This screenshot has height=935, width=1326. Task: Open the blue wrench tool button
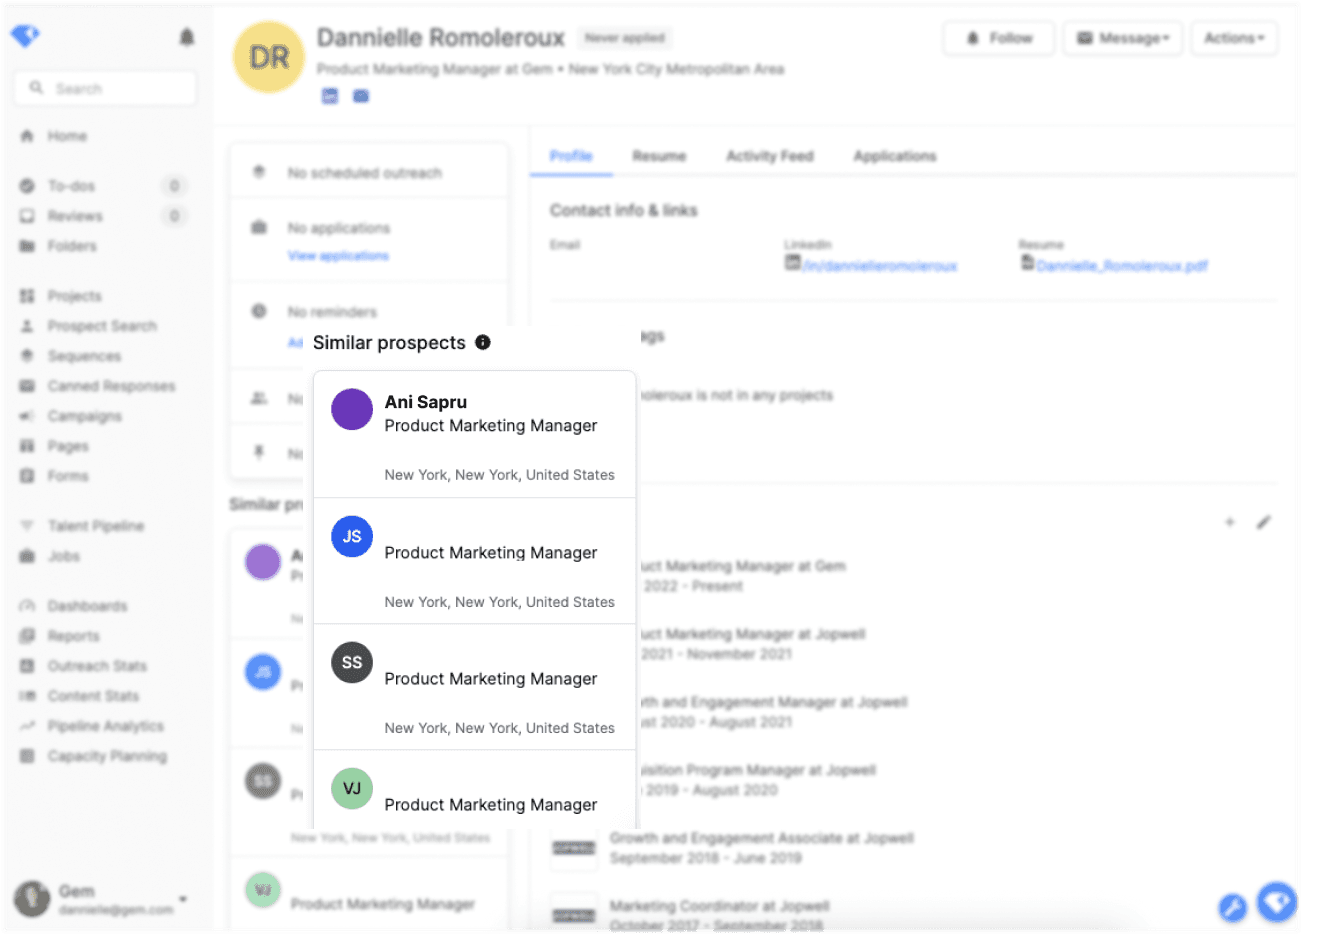tap(1232, 907)
